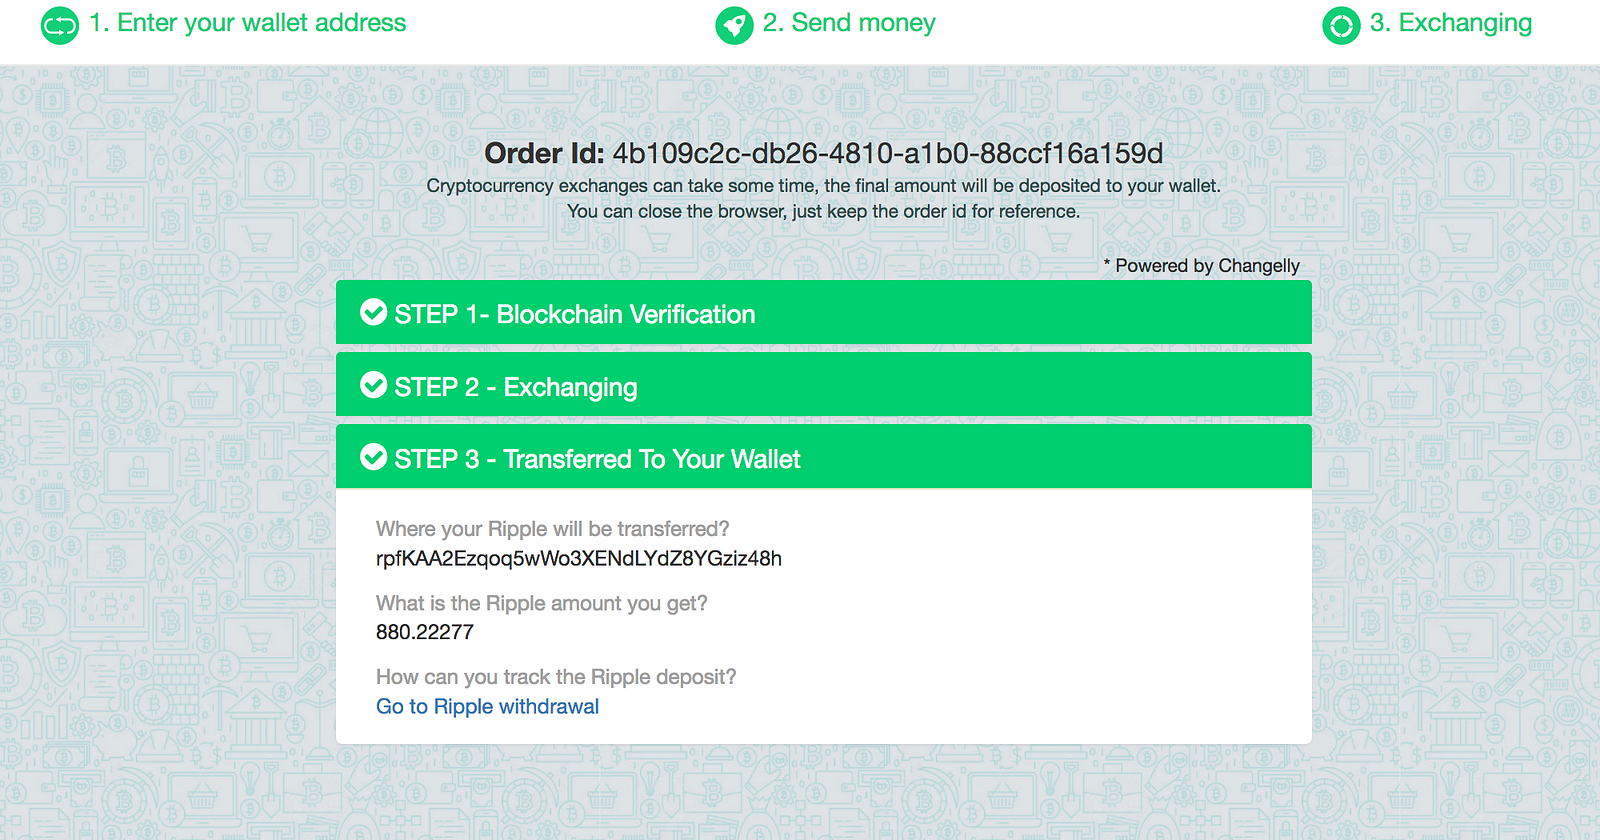Expand the STEP 2 Exchanging bar
This screenshot has height=840, width=1600.
(x=824, y=385)
